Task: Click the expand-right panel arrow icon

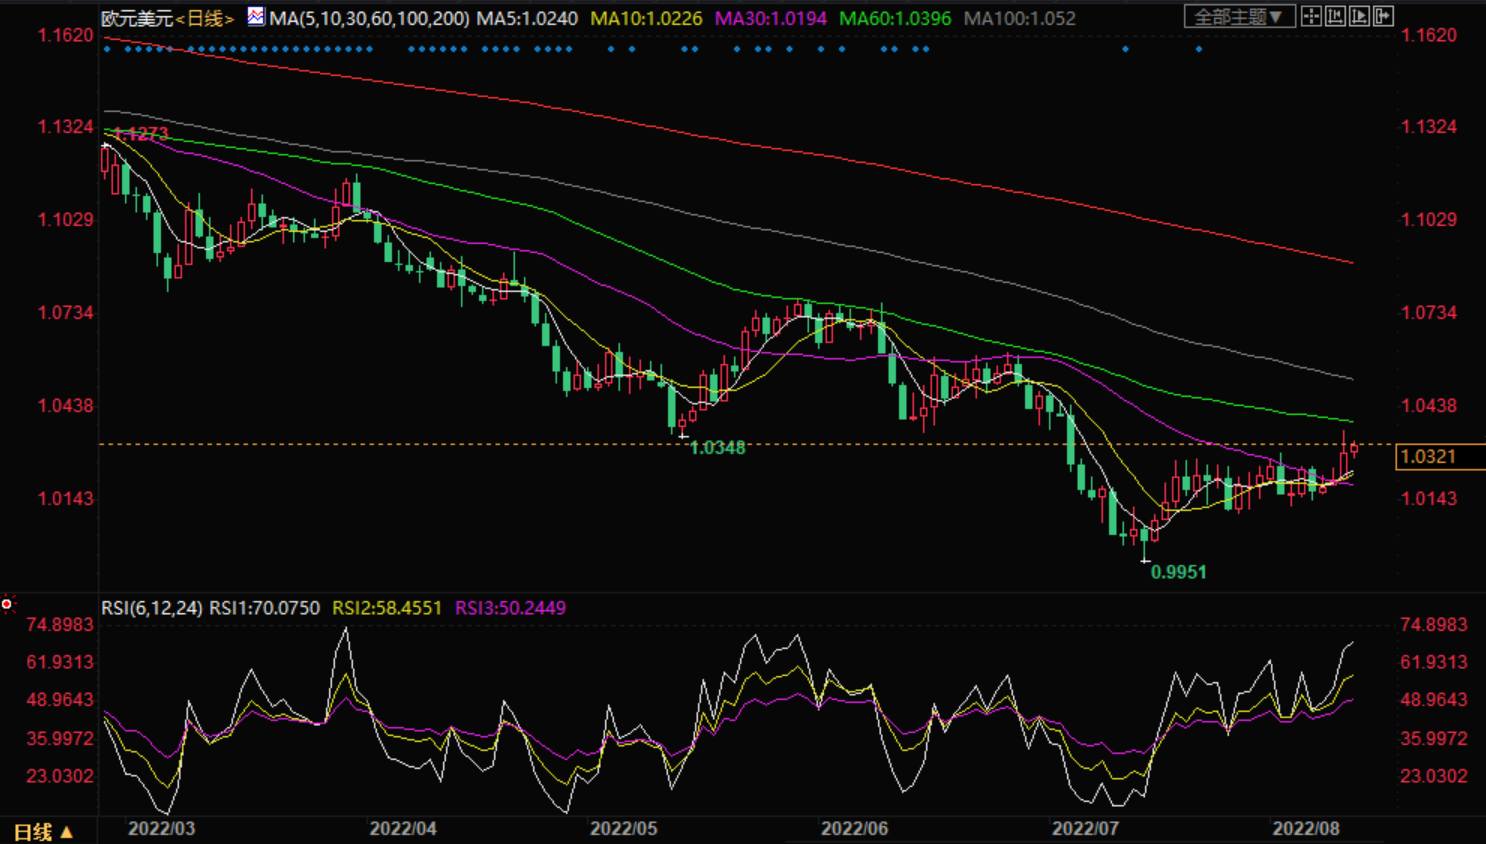Action: [x=1383, y=16]
